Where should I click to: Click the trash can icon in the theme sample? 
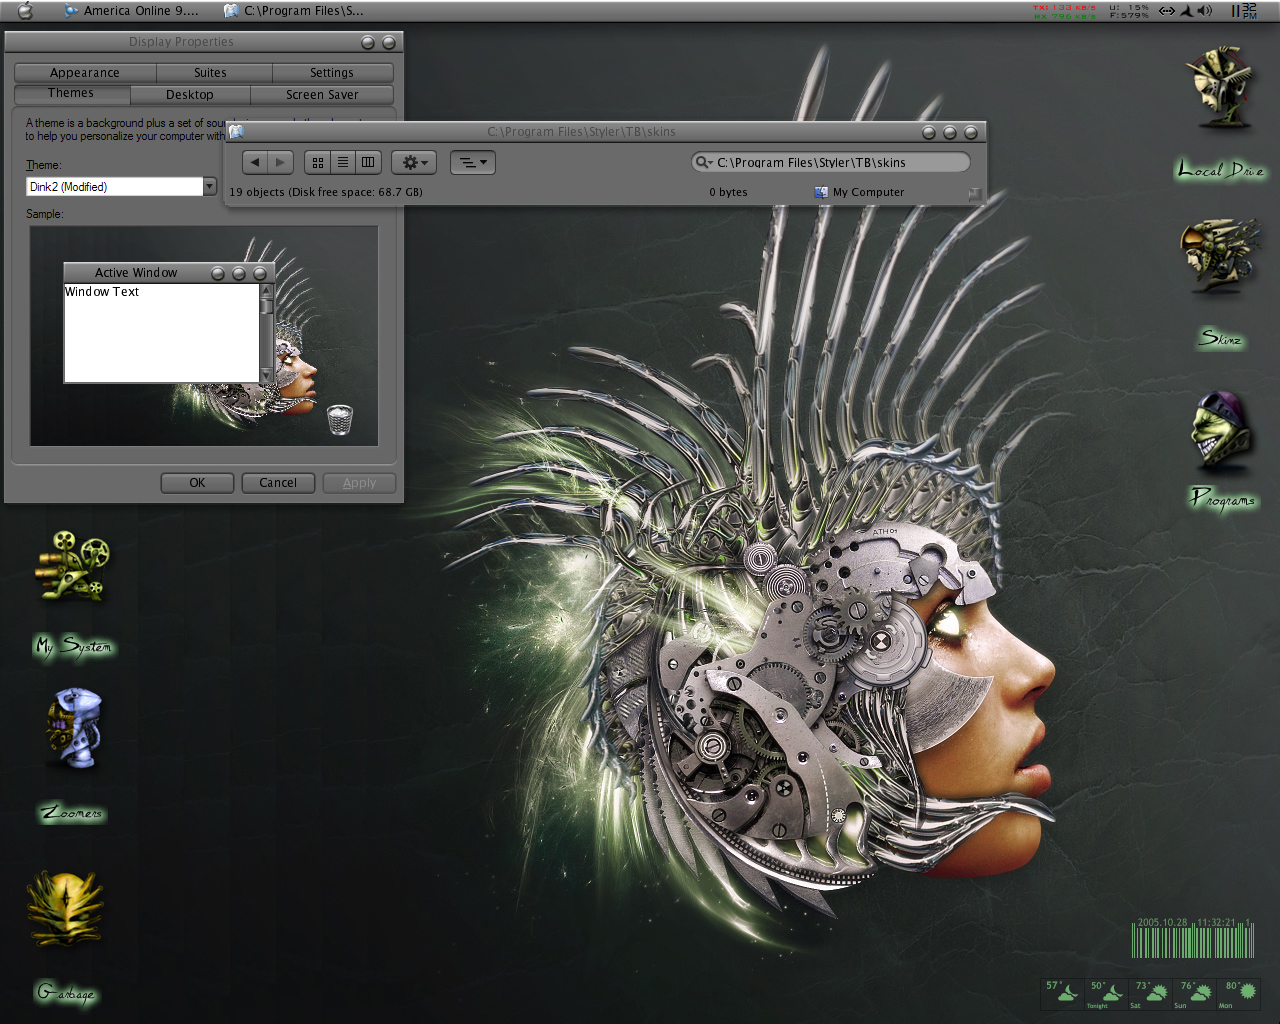coord(340,419)
